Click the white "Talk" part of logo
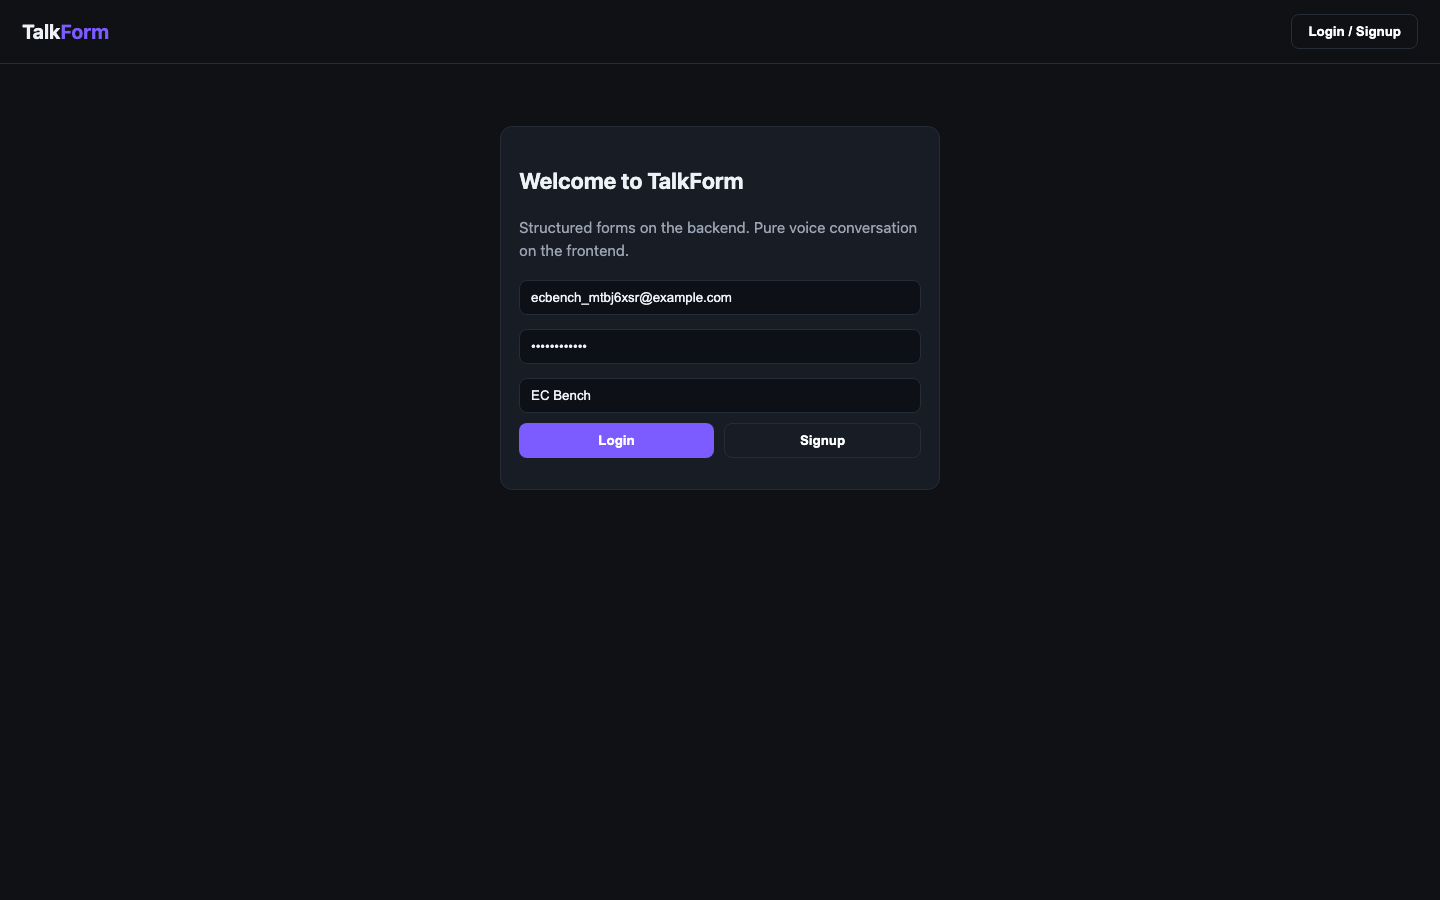The image size is (1440, 900). 41,32
